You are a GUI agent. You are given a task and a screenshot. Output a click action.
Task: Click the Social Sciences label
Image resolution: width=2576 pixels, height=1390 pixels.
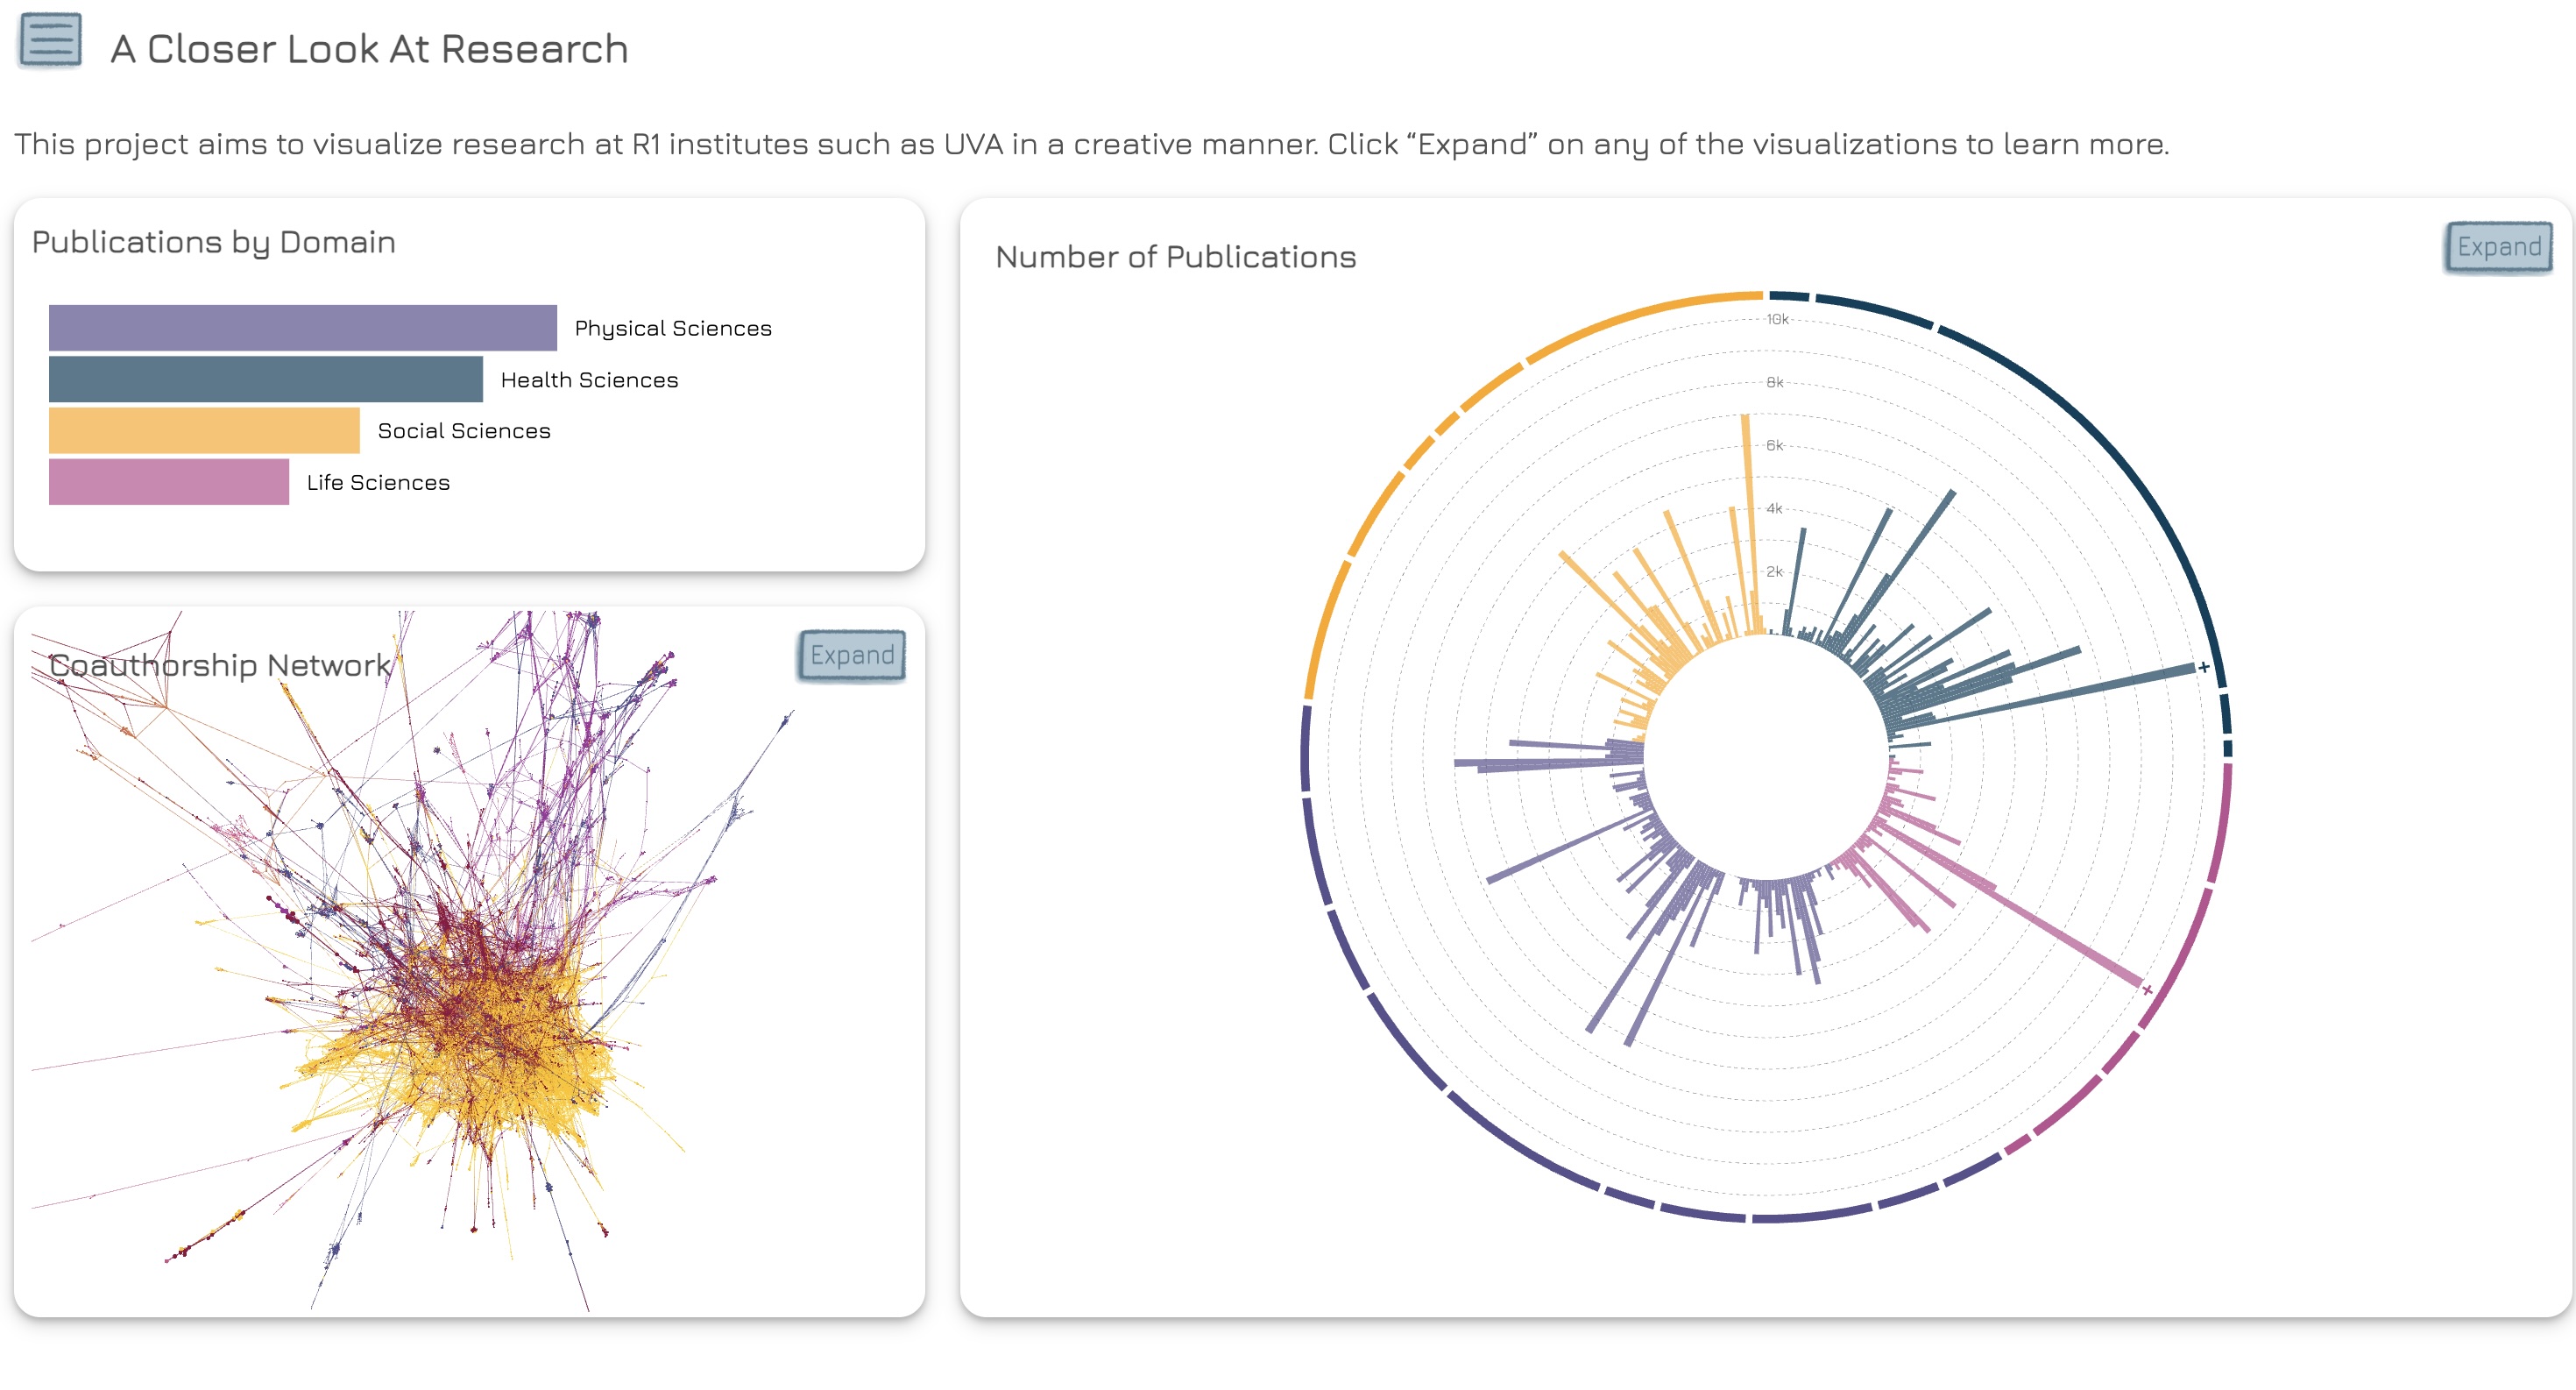tap(464, 431)
